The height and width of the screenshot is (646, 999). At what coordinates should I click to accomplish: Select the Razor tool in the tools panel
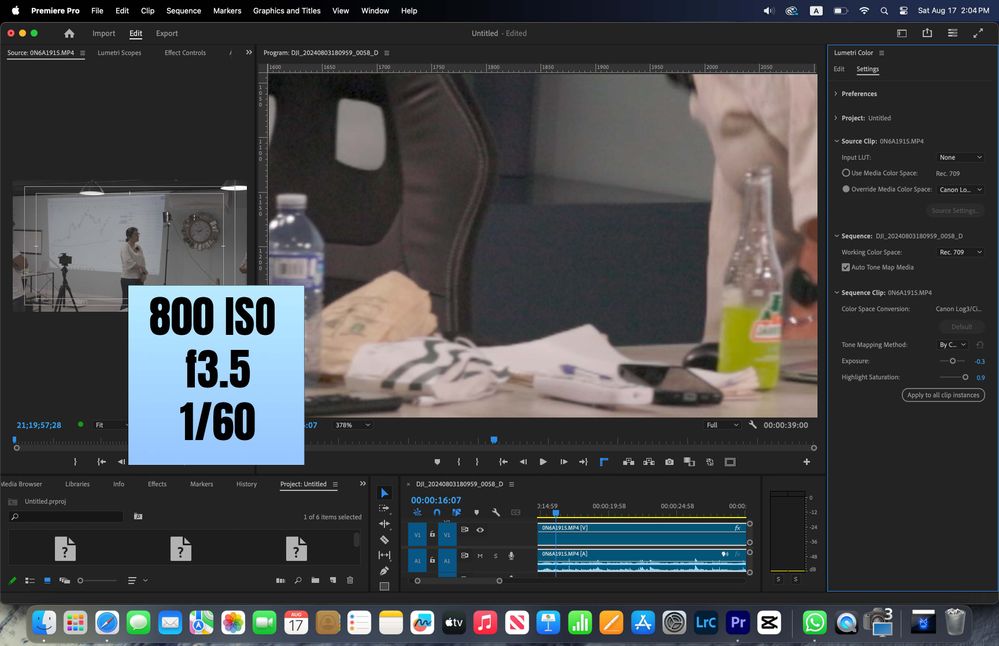pyautogui.click(x=384, y=539)
